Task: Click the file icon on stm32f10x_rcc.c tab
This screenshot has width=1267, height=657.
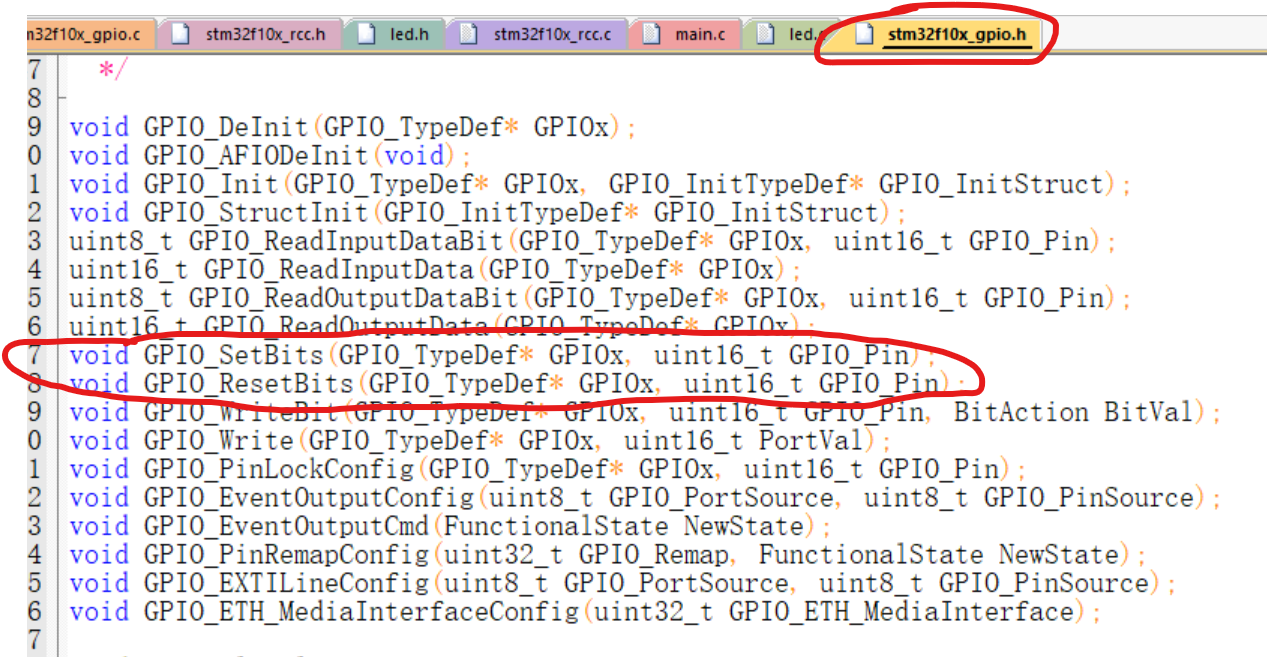Action: coord(469,35)
